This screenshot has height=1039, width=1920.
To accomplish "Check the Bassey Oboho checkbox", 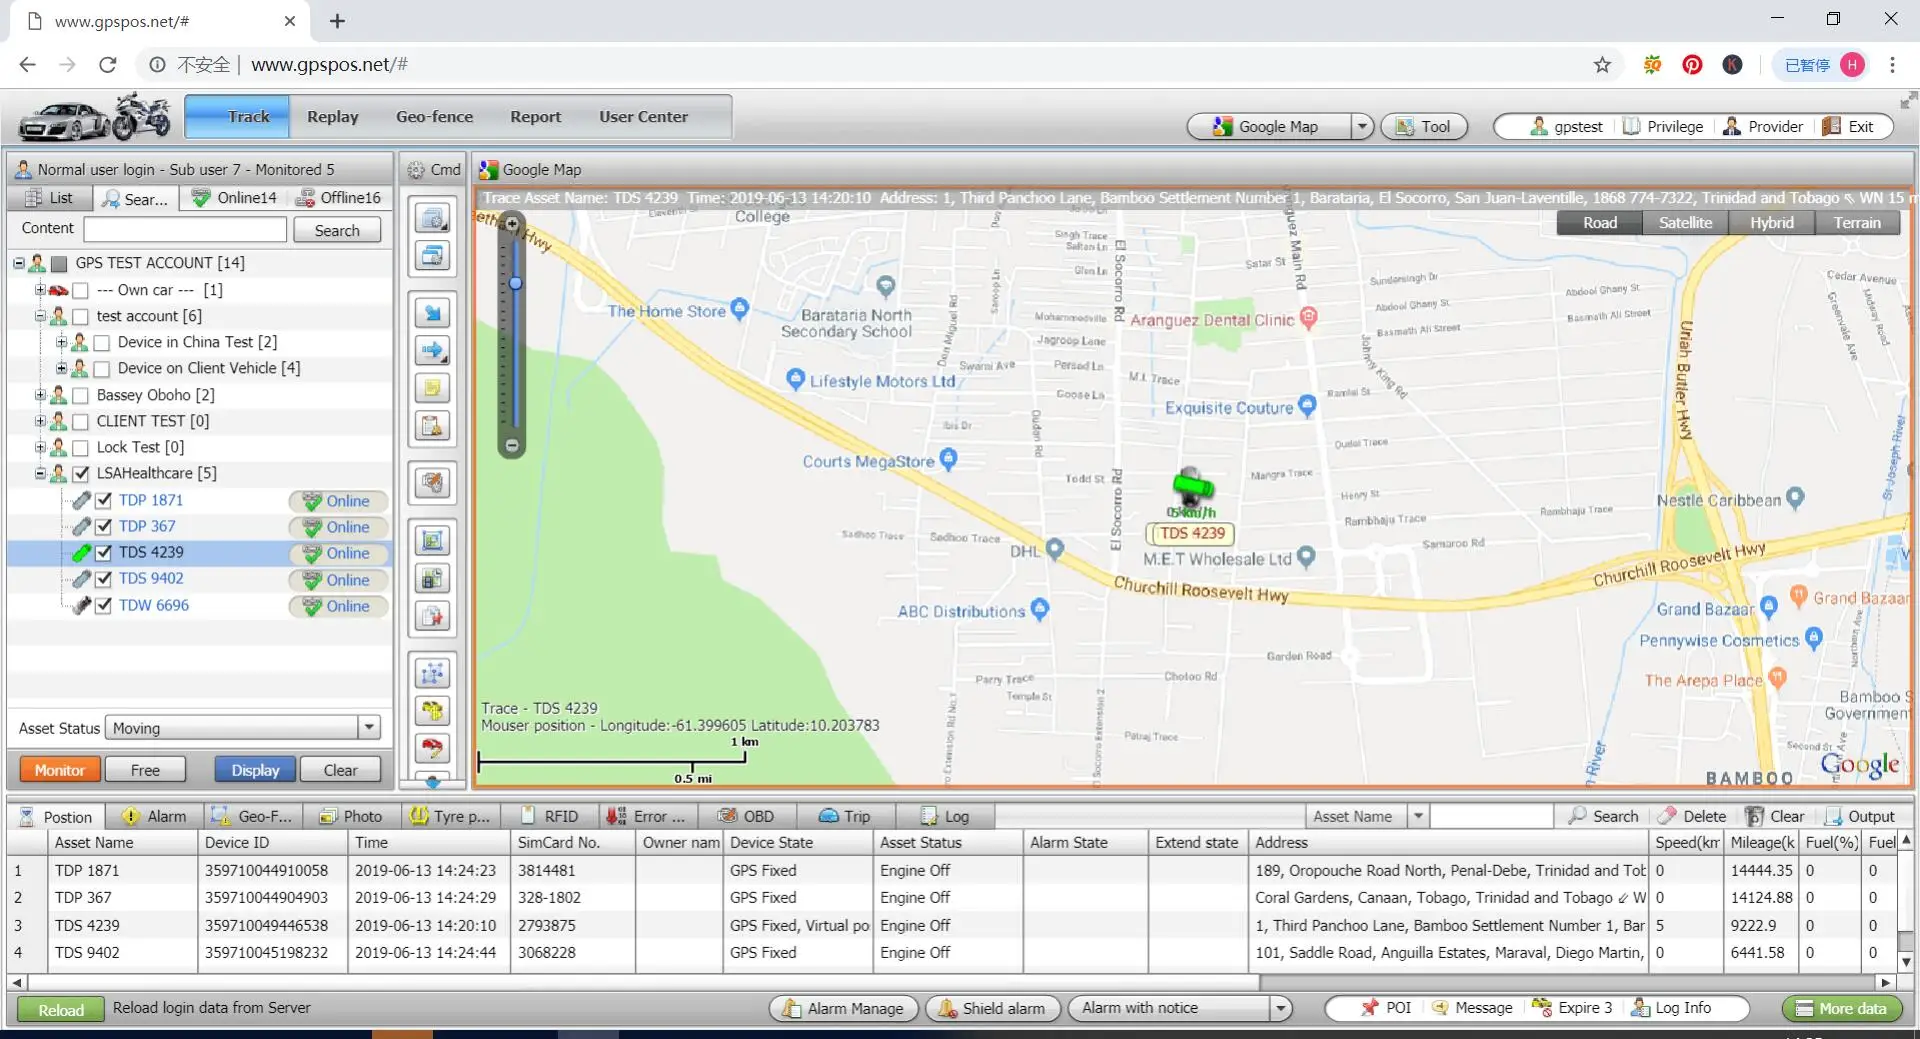I will [81, 395].
